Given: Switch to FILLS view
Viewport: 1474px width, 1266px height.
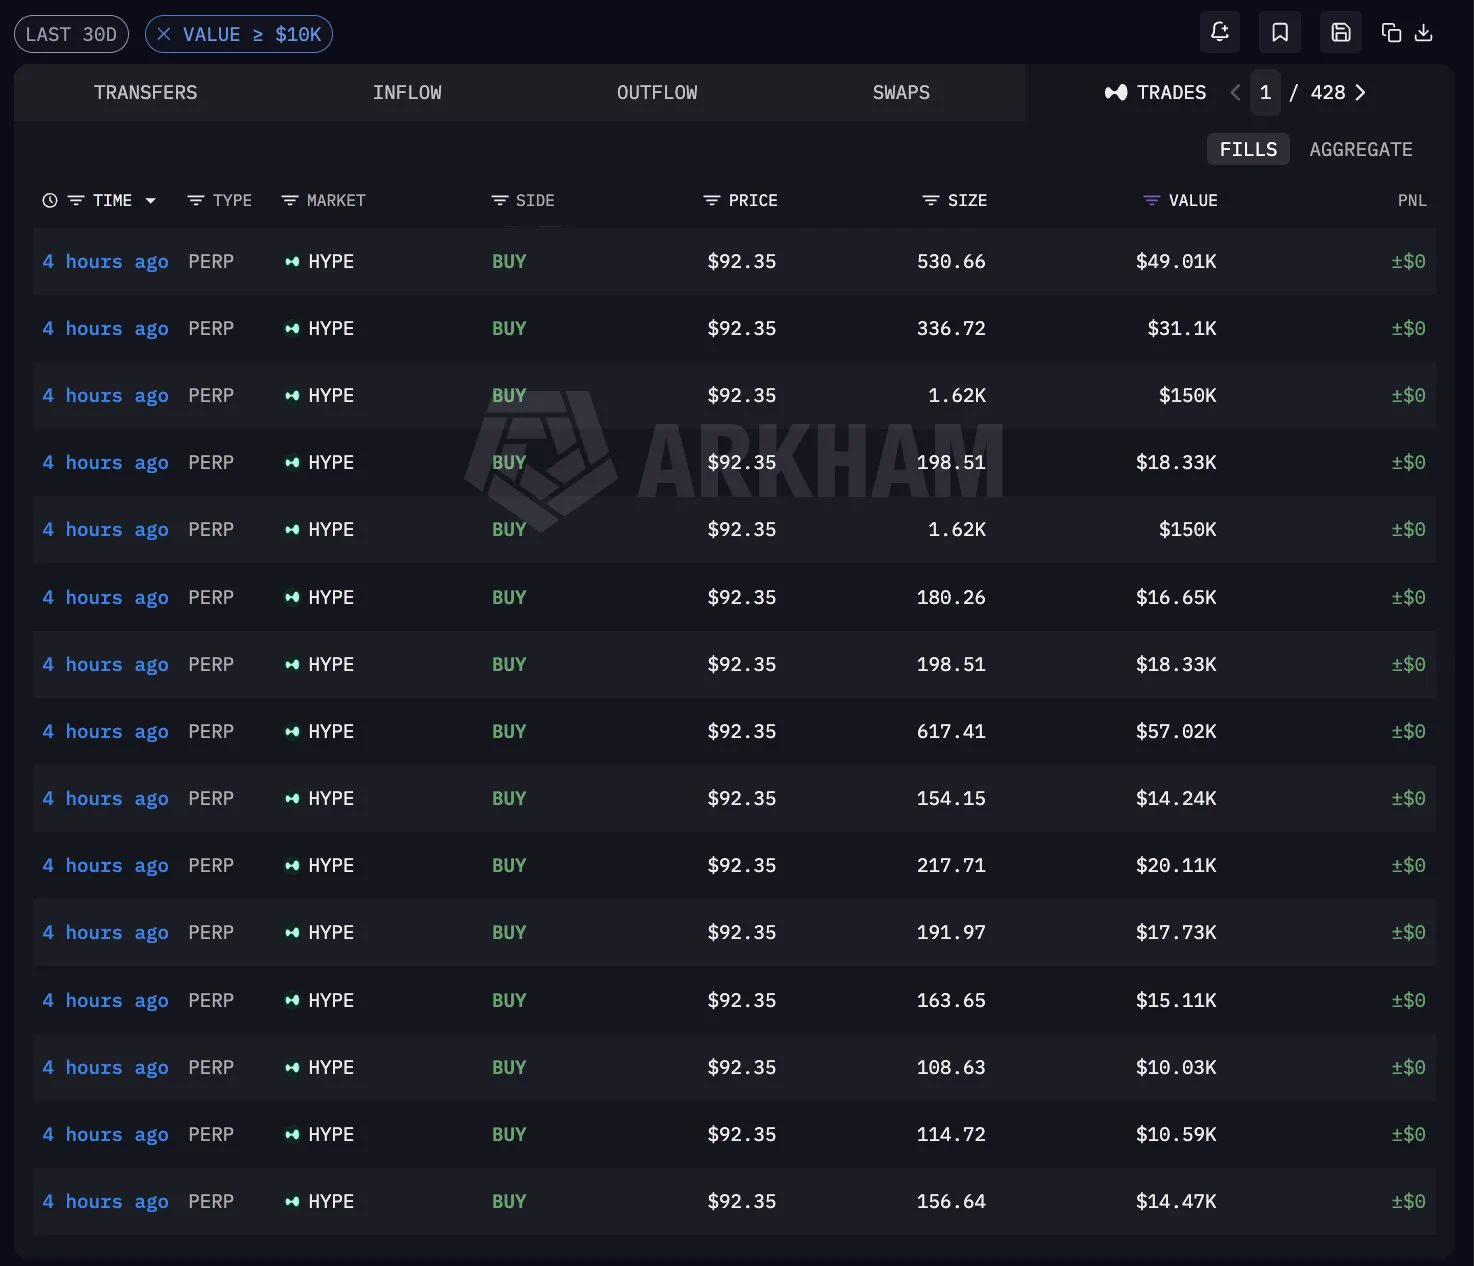Looking at the screenshot, I should pos(1248,149).
